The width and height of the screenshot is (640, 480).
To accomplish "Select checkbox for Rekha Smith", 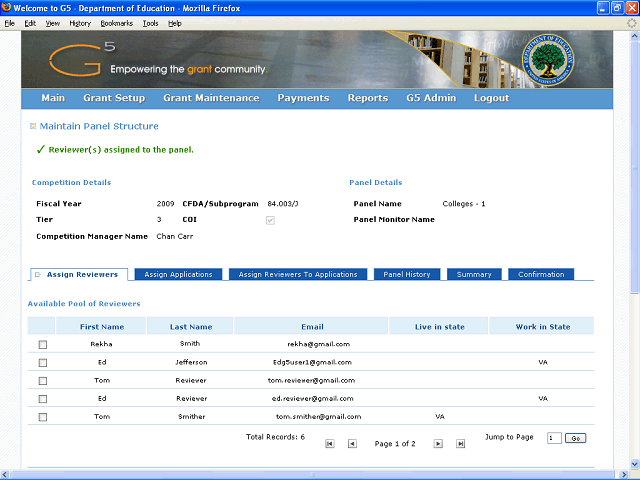I will [x=42, y=345].
